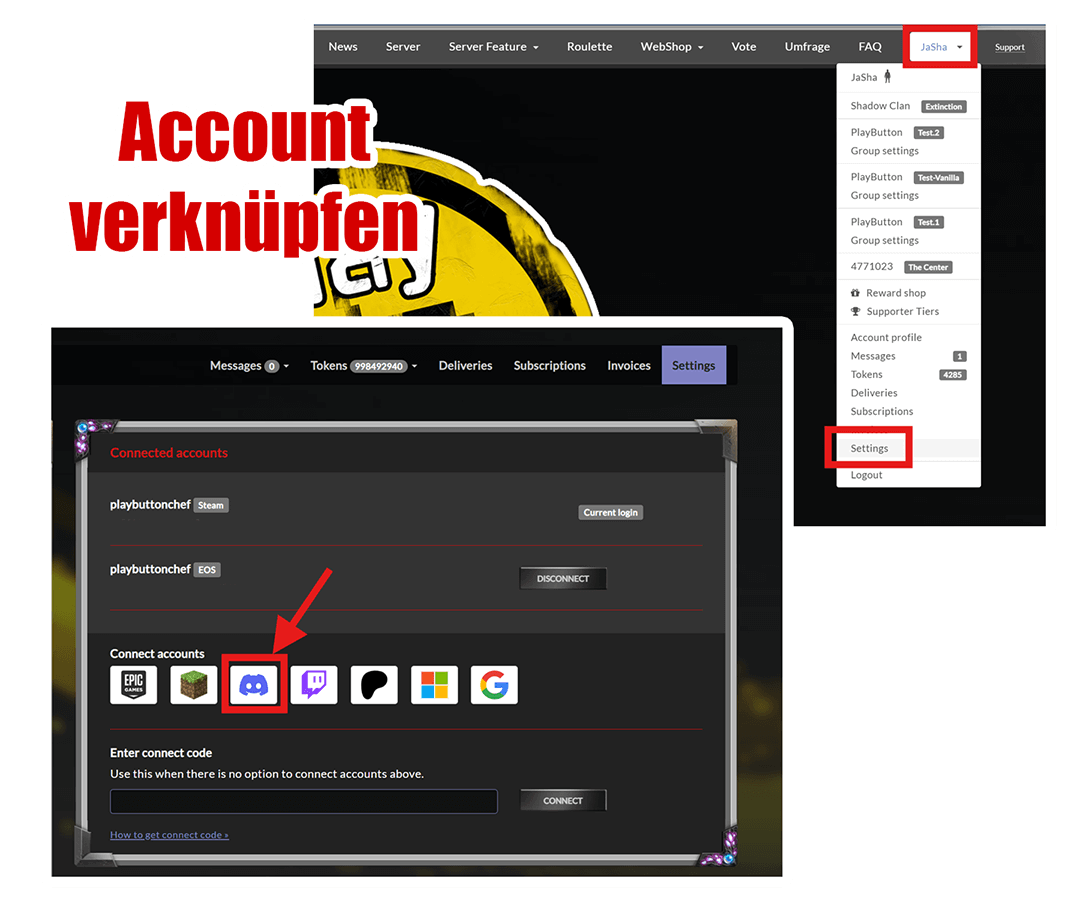
Task: Connect a Patreon account icon
Action: [374, 684]
